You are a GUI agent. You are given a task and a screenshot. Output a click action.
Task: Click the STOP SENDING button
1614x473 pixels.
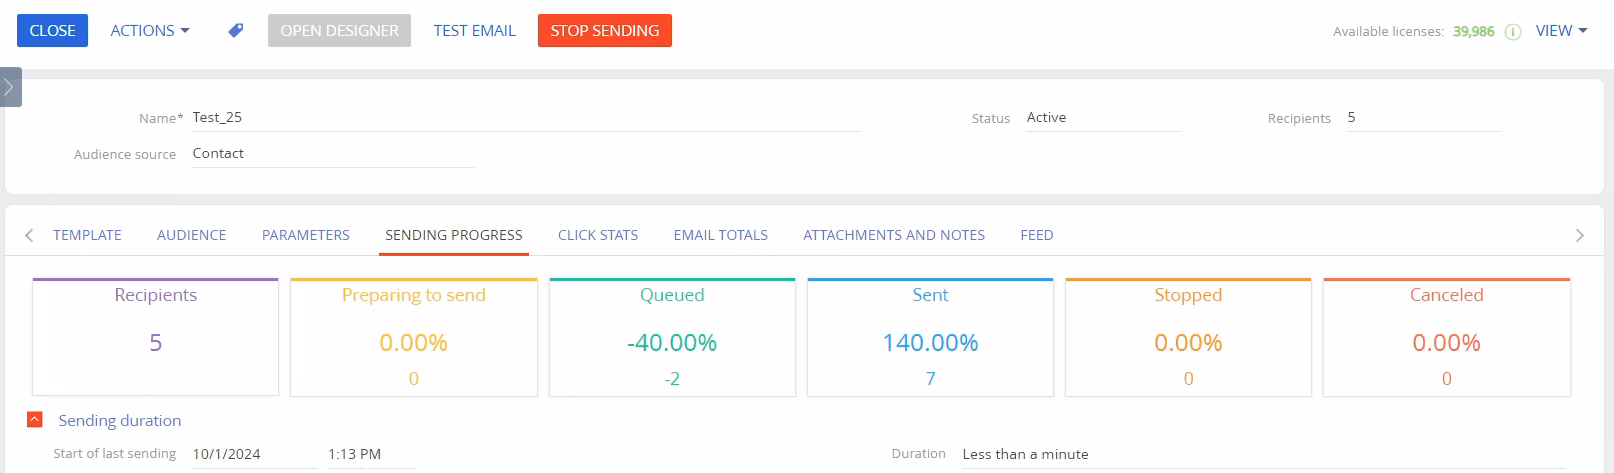[x=605, y=31]
